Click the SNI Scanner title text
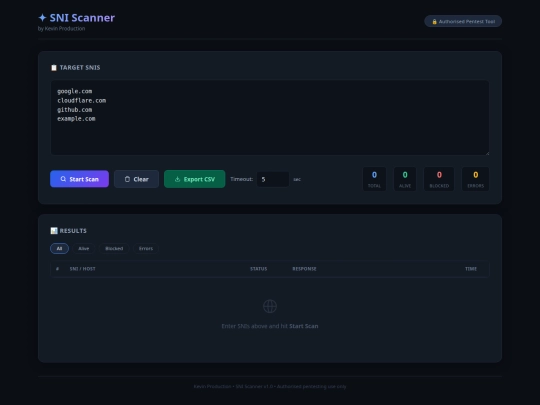 pos(82,18)
